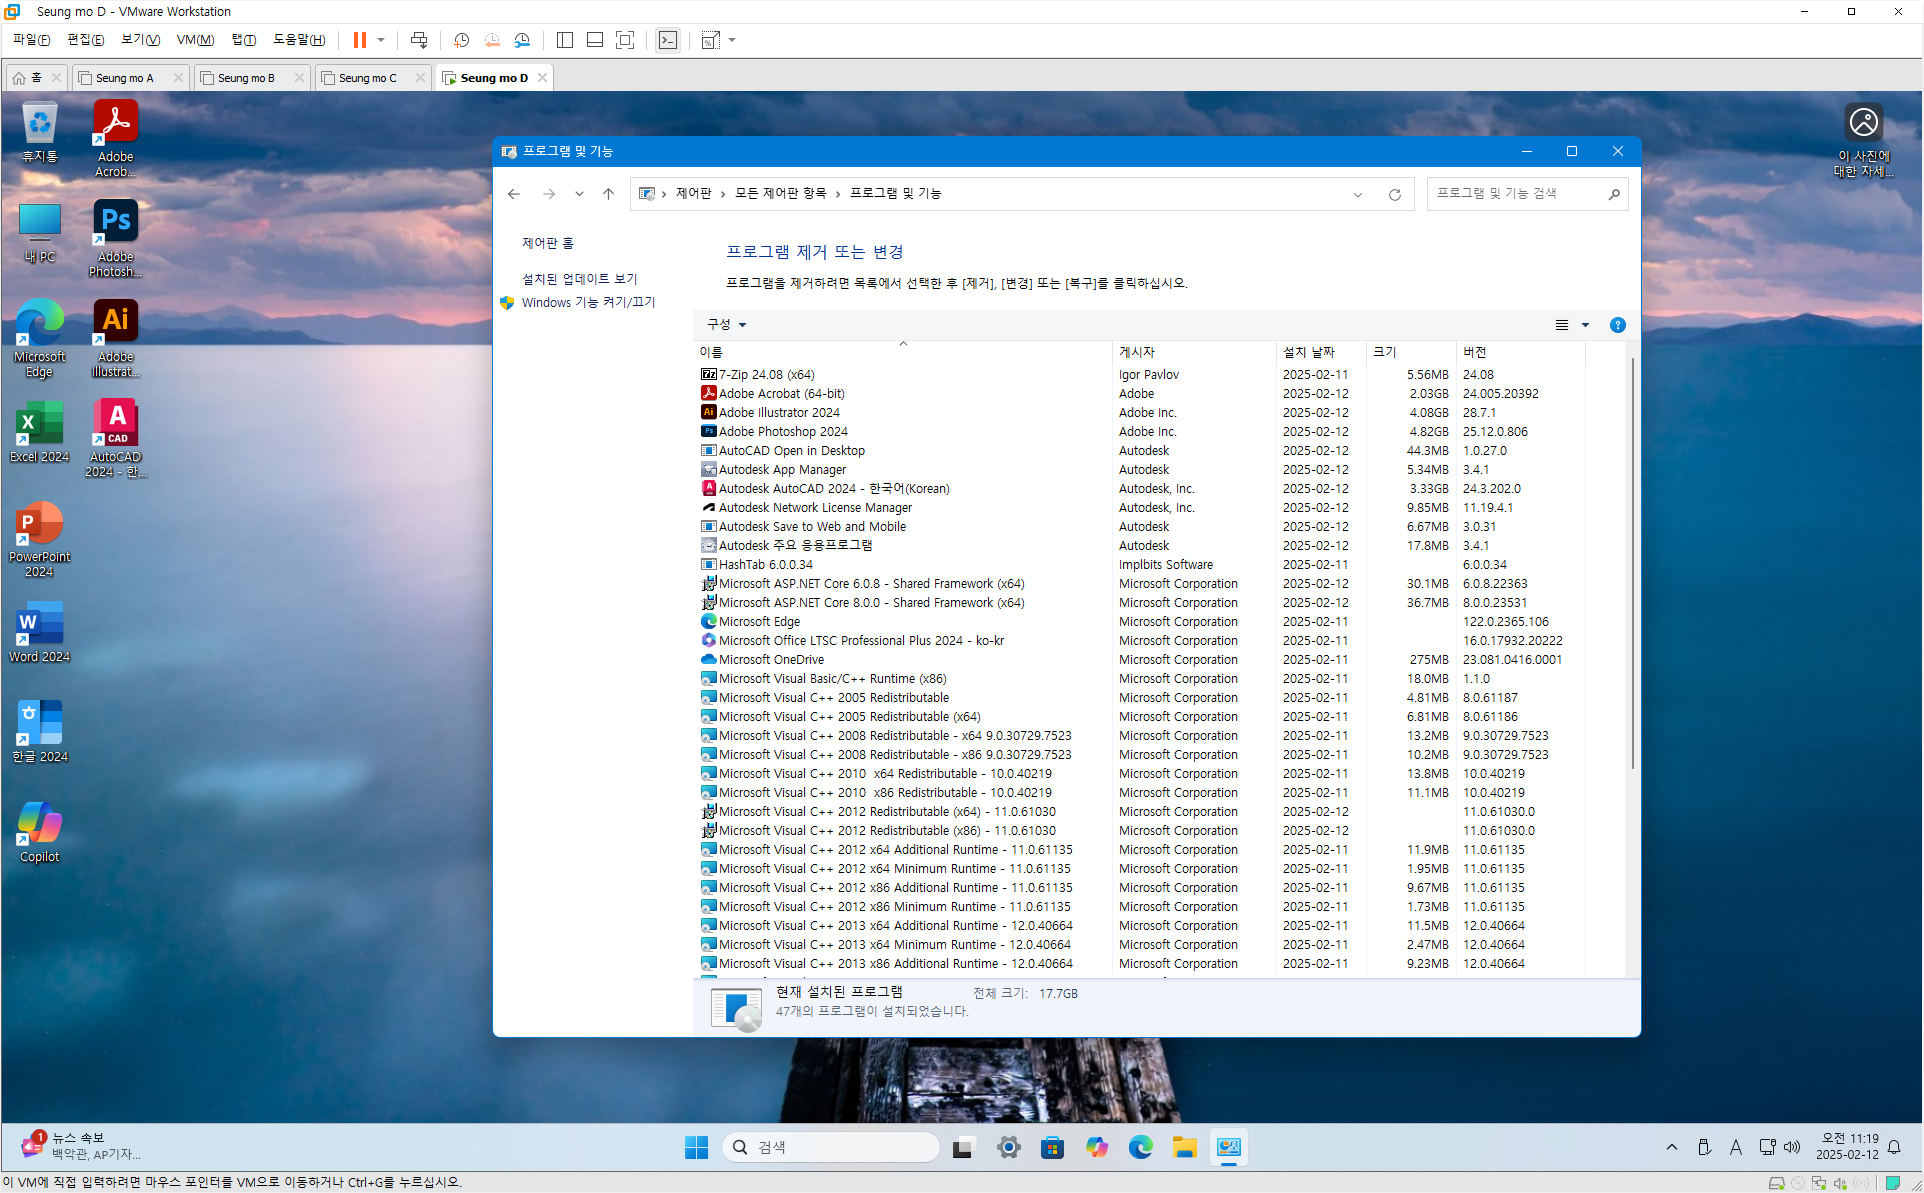Toggle the thumbnail bar view icon
The width and height of the screenshot is (1924, 1193).
click(594, 40)
